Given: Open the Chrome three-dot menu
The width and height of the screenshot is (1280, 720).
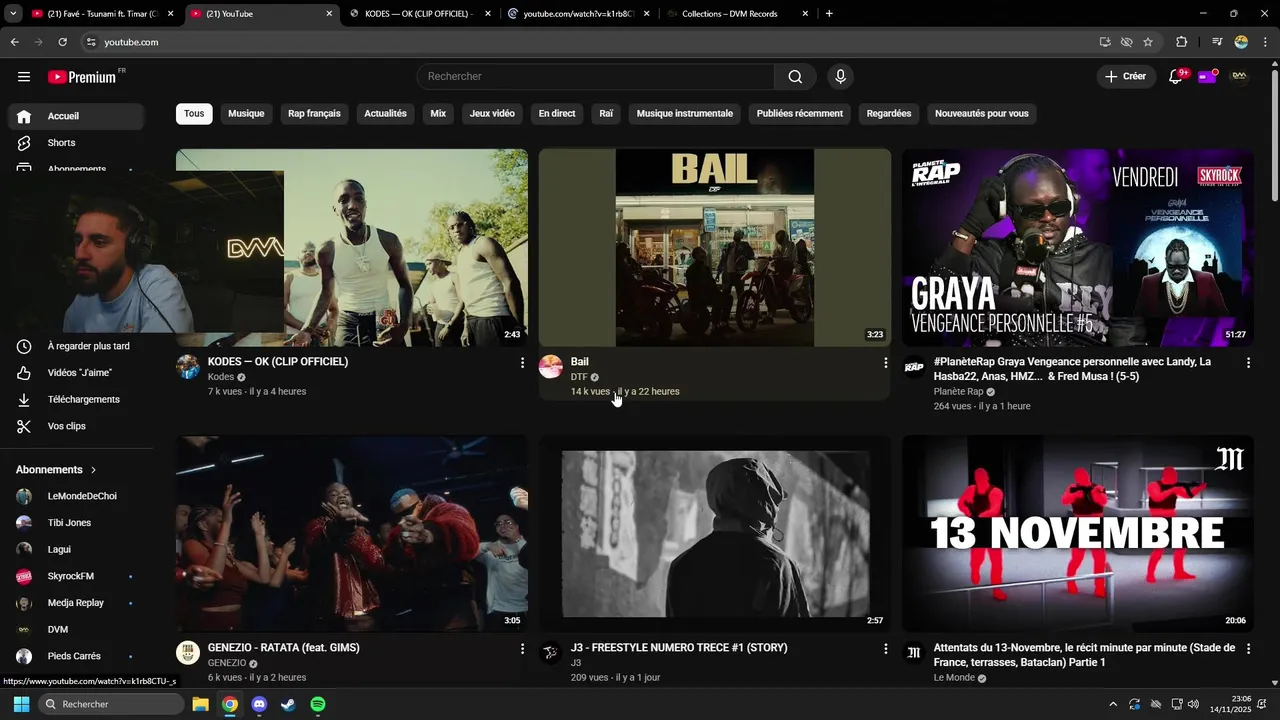Looking at the screenshot, I should click(1264, 42).
